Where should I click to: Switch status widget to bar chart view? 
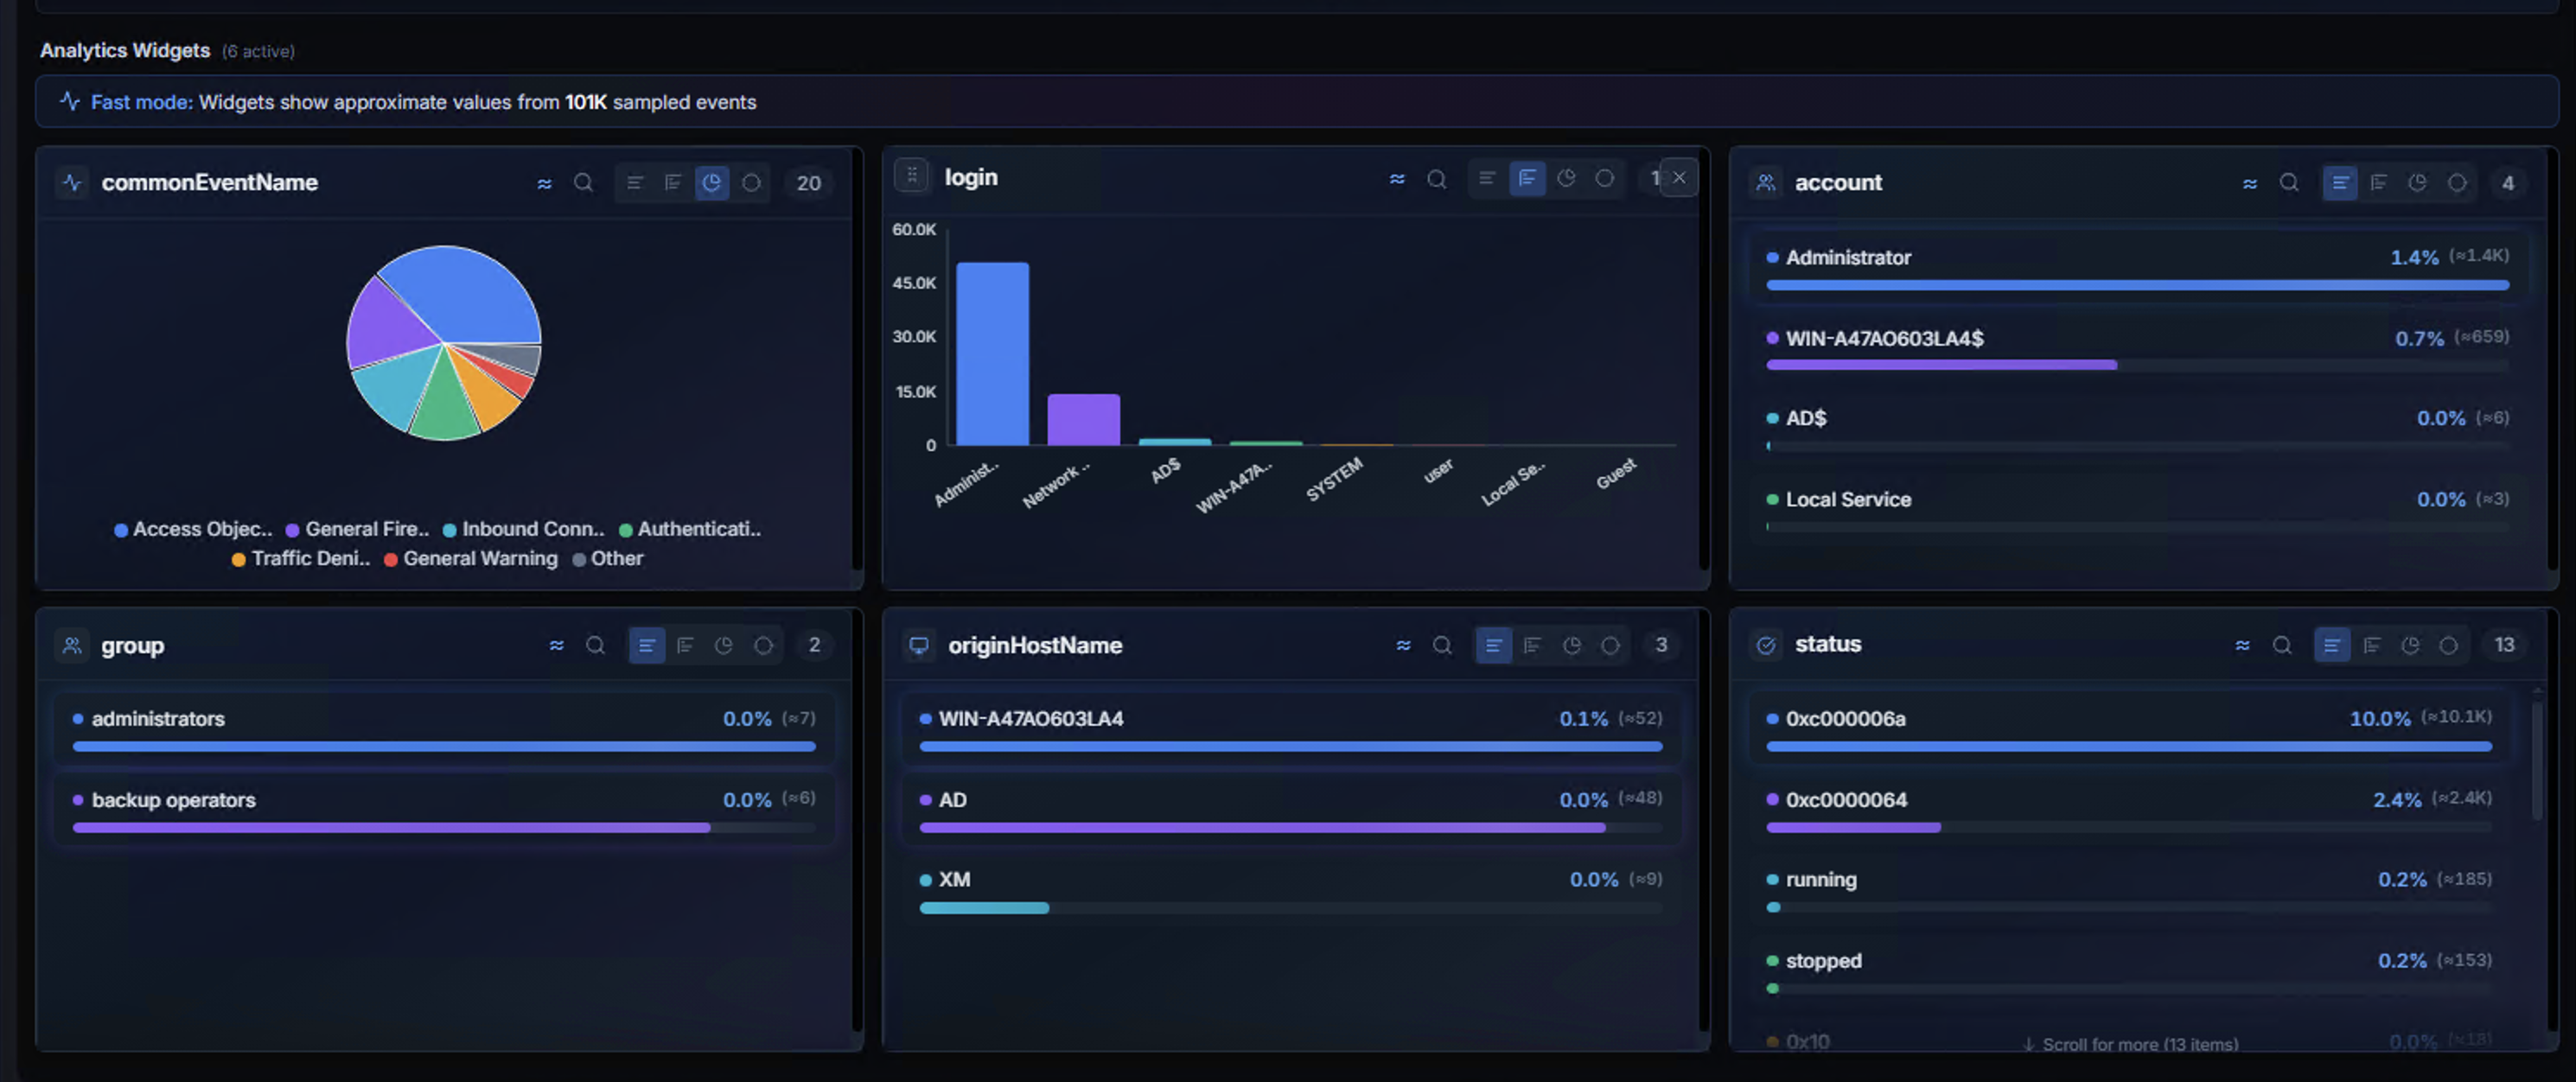click(2371, 645)
